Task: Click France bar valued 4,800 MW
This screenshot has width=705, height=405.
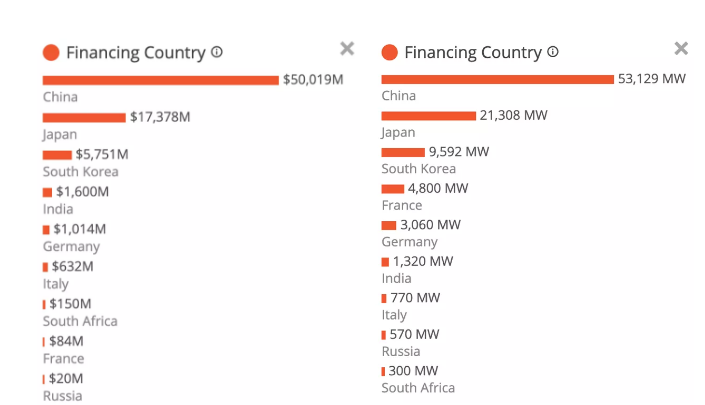Action: point(392,189)
